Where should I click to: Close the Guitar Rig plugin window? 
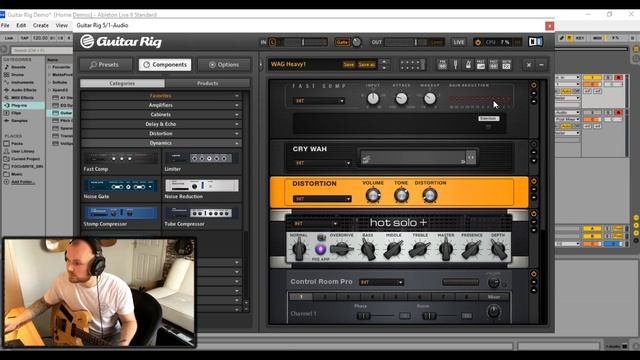(549, 26)
